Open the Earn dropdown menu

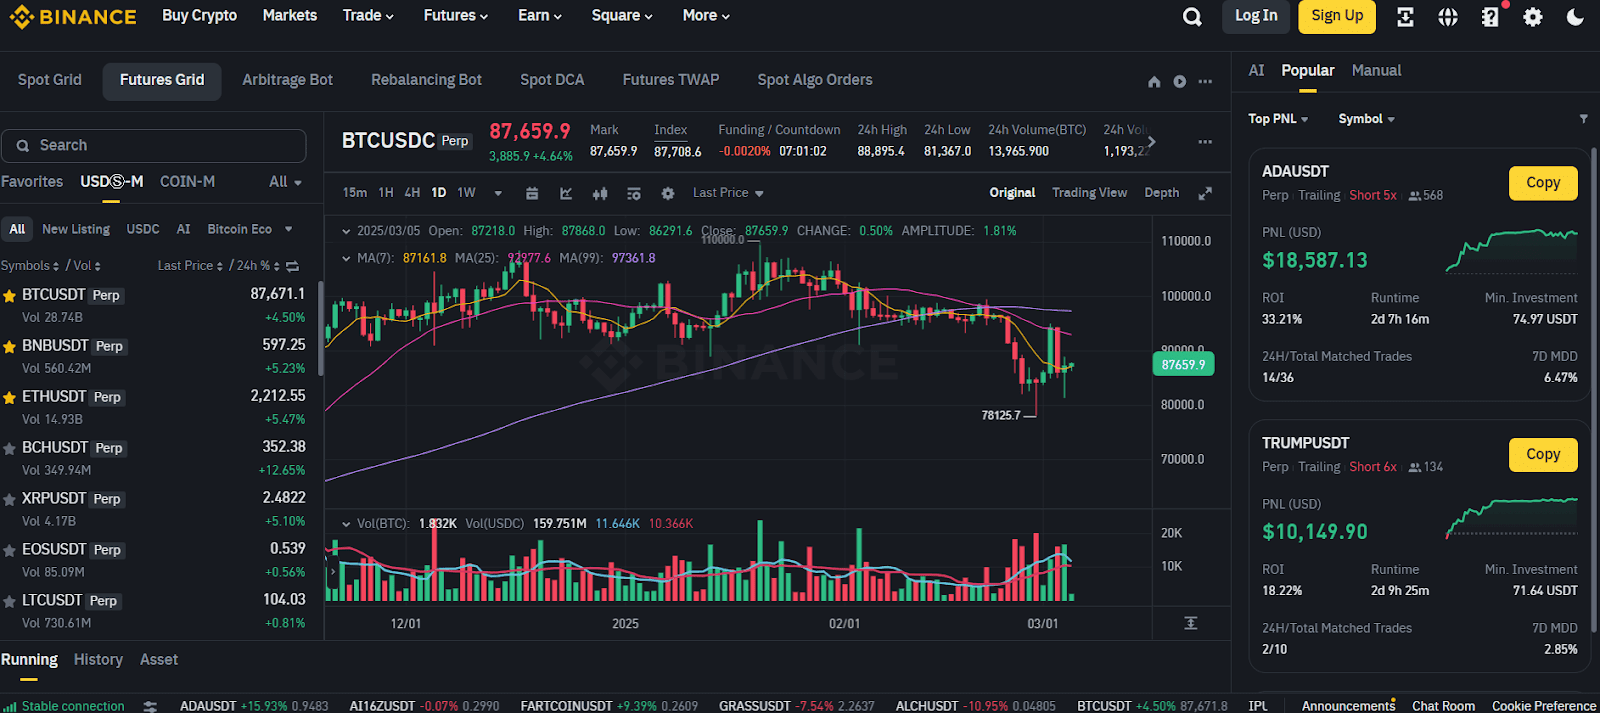coord(540,16)
